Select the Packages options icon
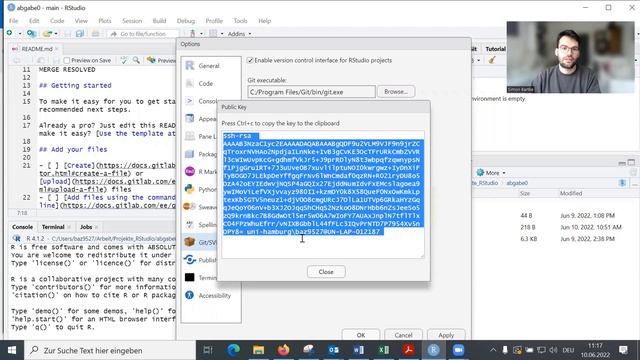This screenshot has width=640, height=360. 189,154
